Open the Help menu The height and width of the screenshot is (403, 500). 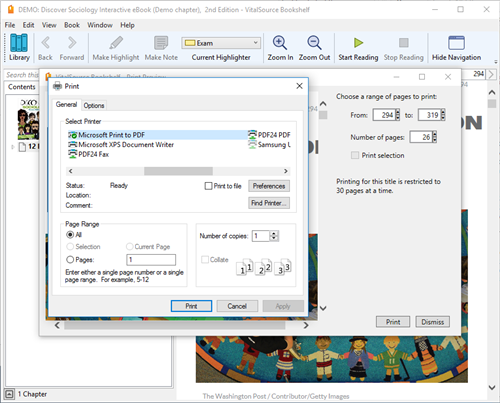tap(127, 25)
